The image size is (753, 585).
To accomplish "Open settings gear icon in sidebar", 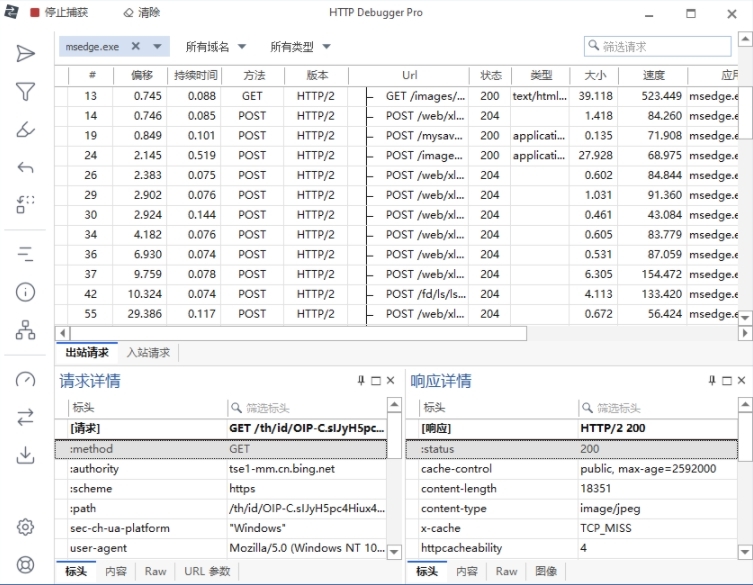I will (25, 527).
